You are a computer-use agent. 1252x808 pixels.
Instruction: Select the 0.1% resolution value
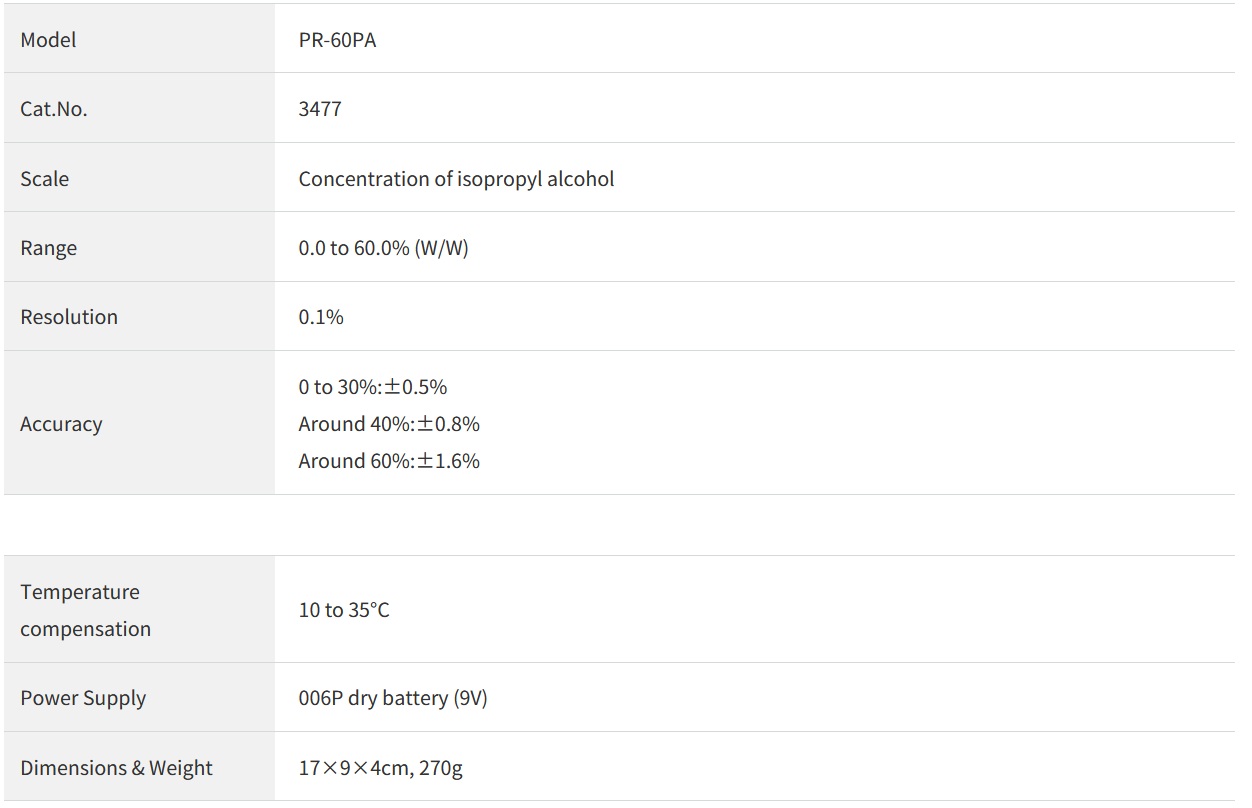coord(321,317)
